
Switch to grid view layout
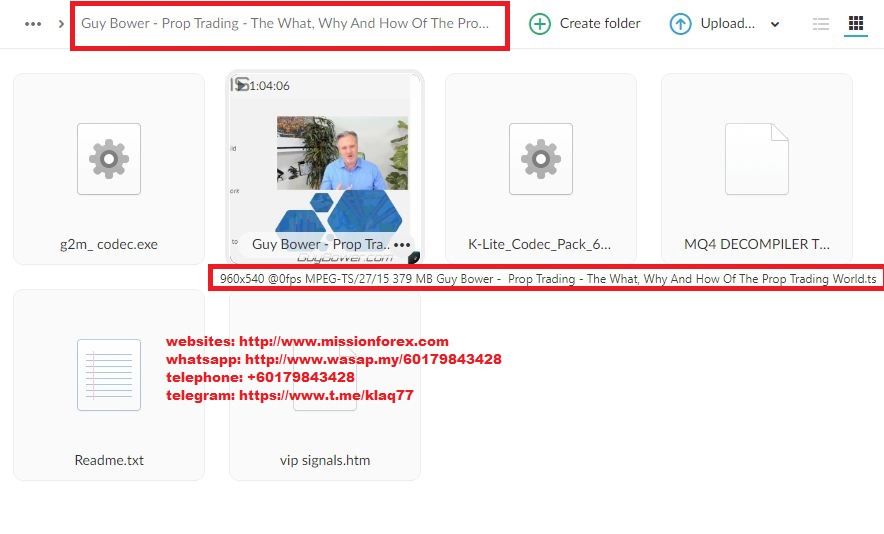pyautogui.click(x=856, y=24)
